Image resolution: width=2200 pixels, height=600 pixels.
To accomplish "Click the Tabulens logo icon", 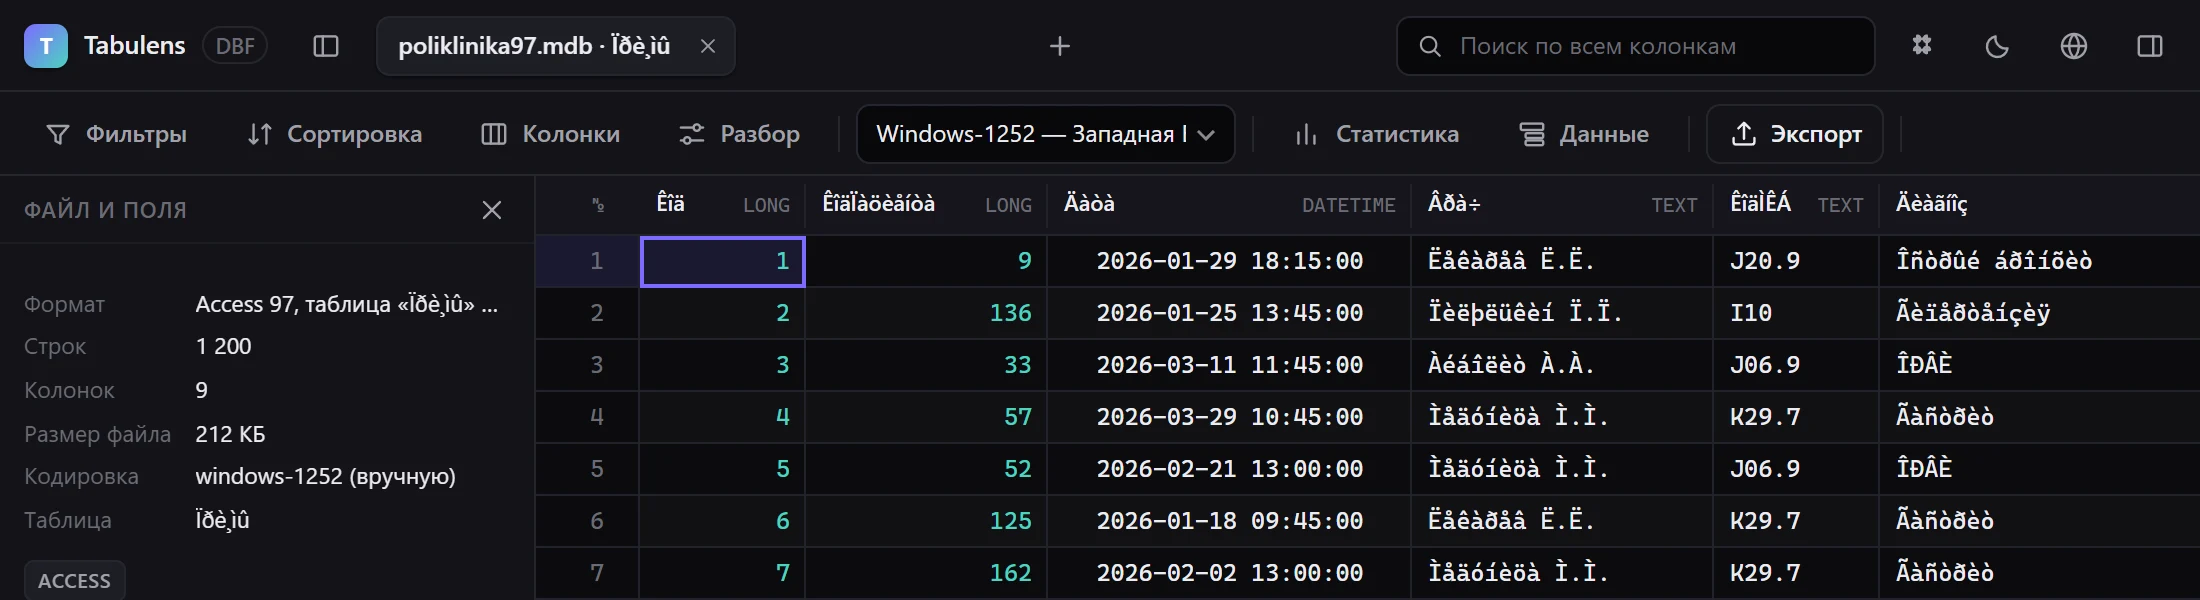I will click(x=46, y=46).
